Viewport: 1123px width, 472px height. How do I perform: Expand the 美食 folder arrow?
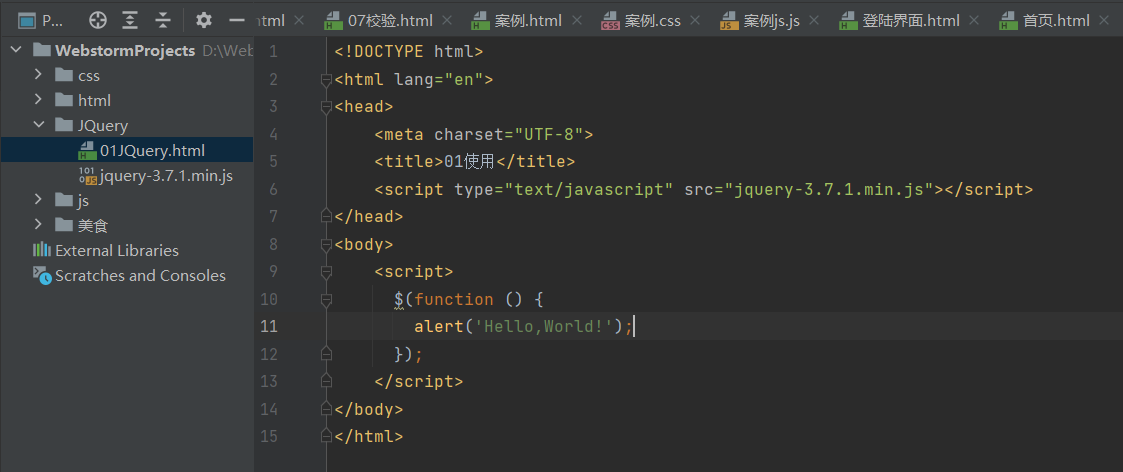click(39, 226)
